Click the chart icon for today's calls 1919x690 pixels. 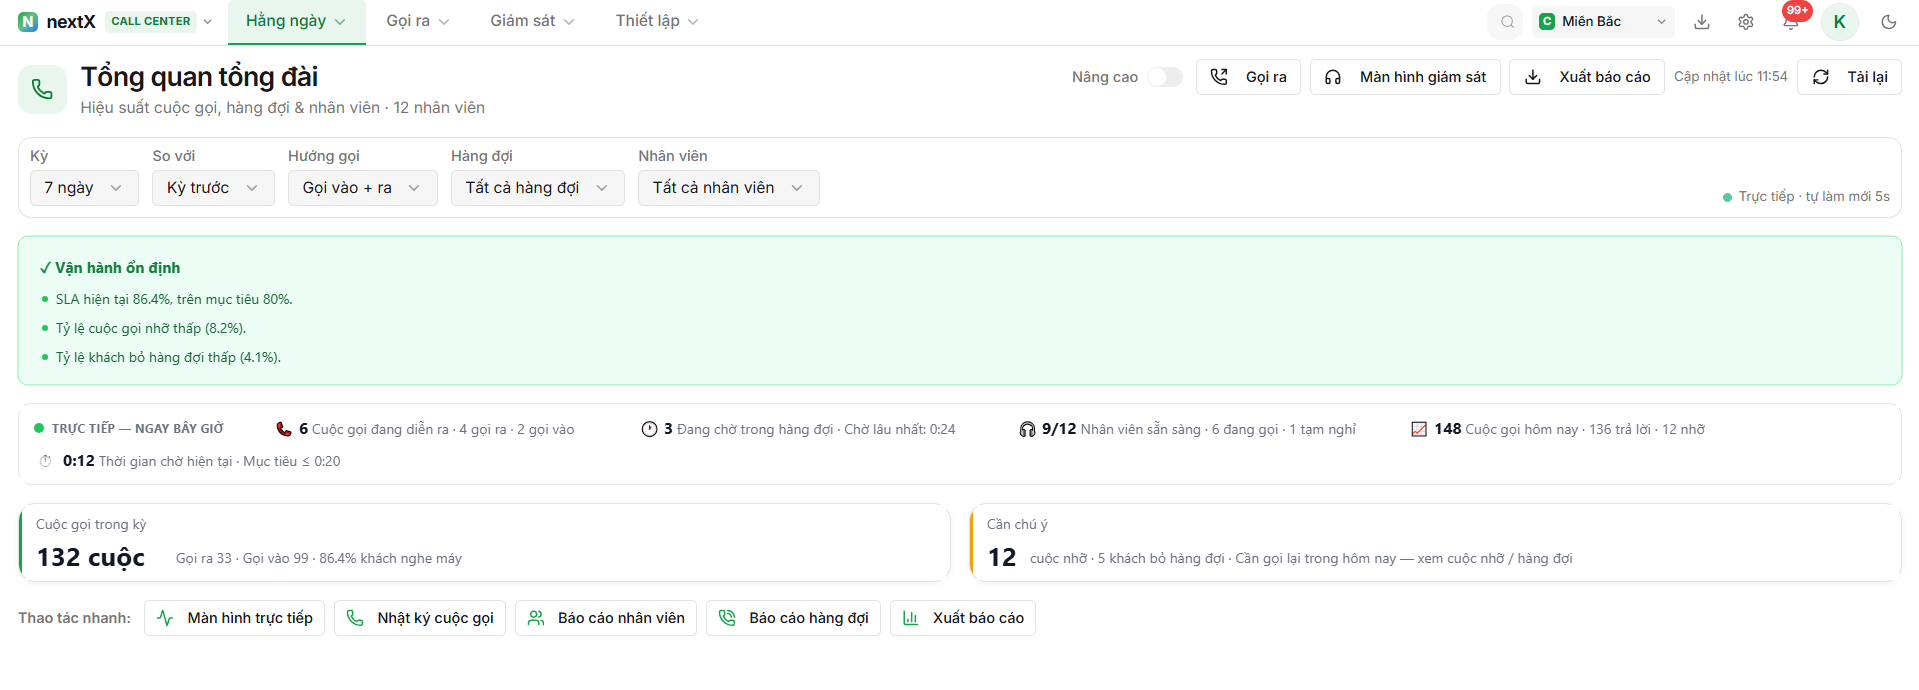[1419, 429]
